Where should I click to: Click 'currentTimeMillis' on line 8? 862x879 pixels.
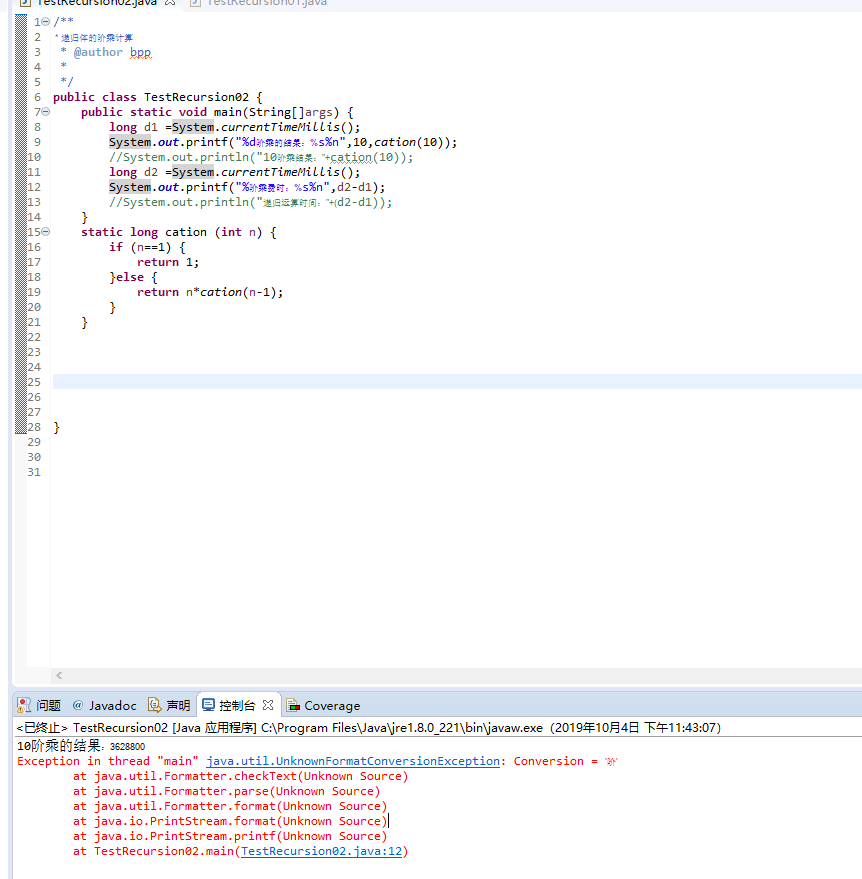coord(280,127)
